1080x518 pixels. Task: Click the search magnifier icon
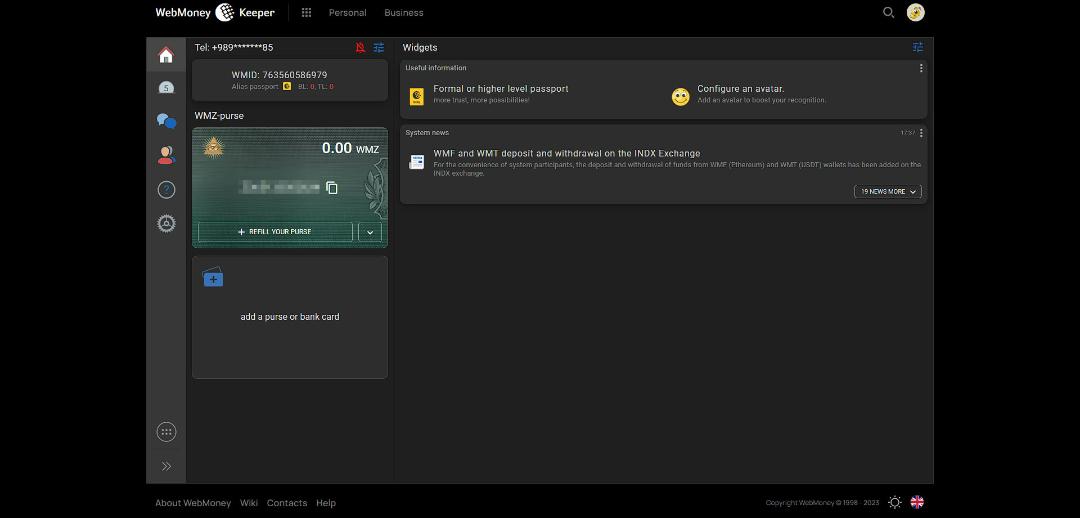[x=889, y=12]
